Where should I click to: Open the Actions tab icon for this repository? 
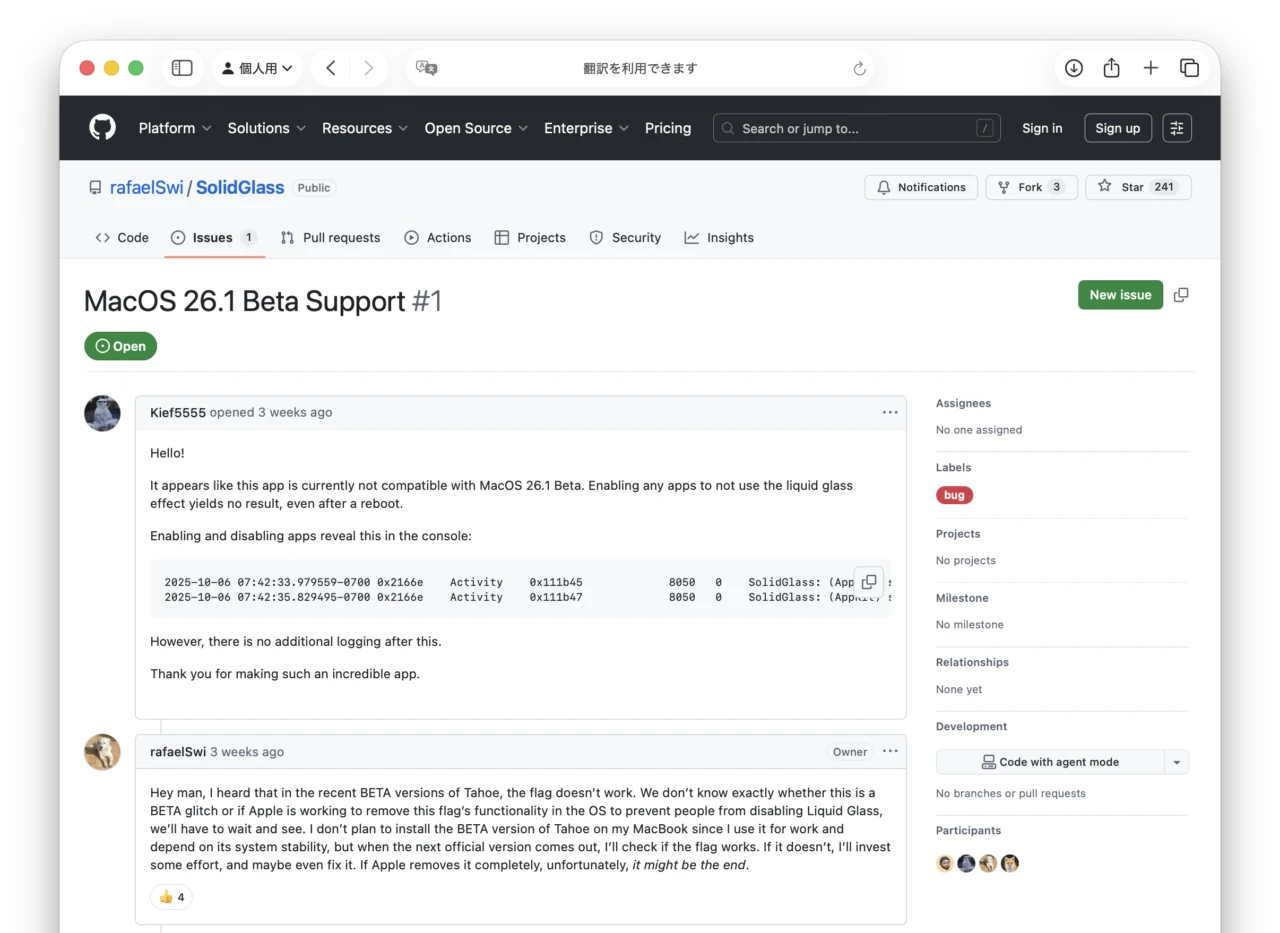(x=411, y=237)
